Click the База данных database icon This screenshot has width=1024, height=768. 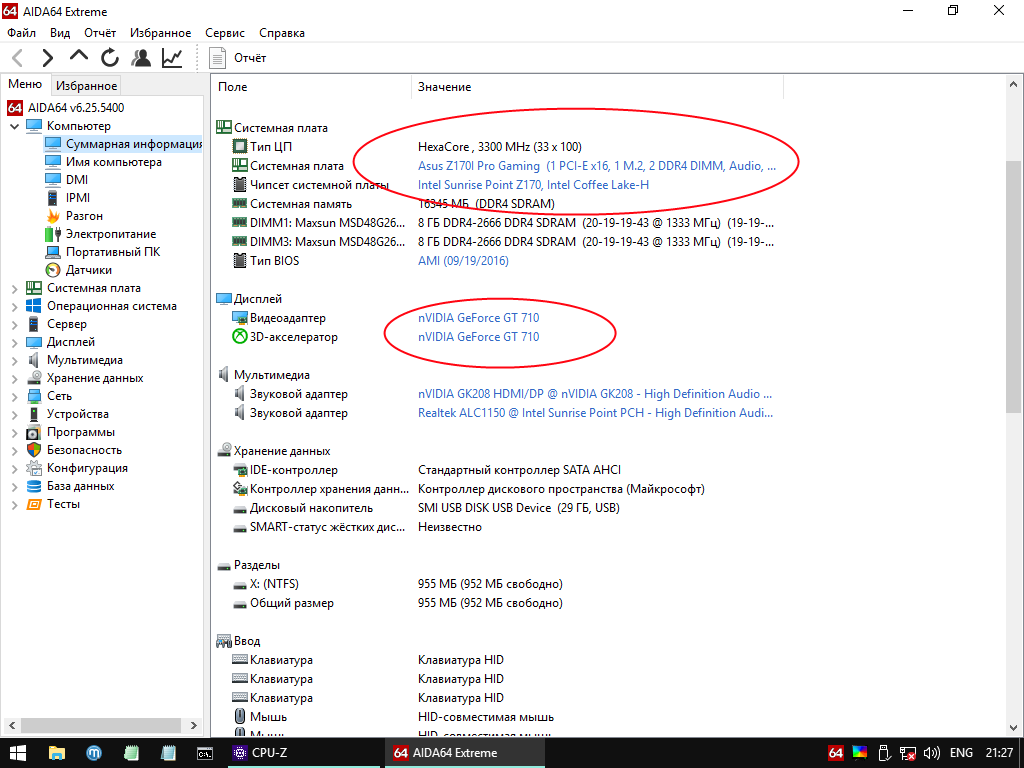click(33, 487)
